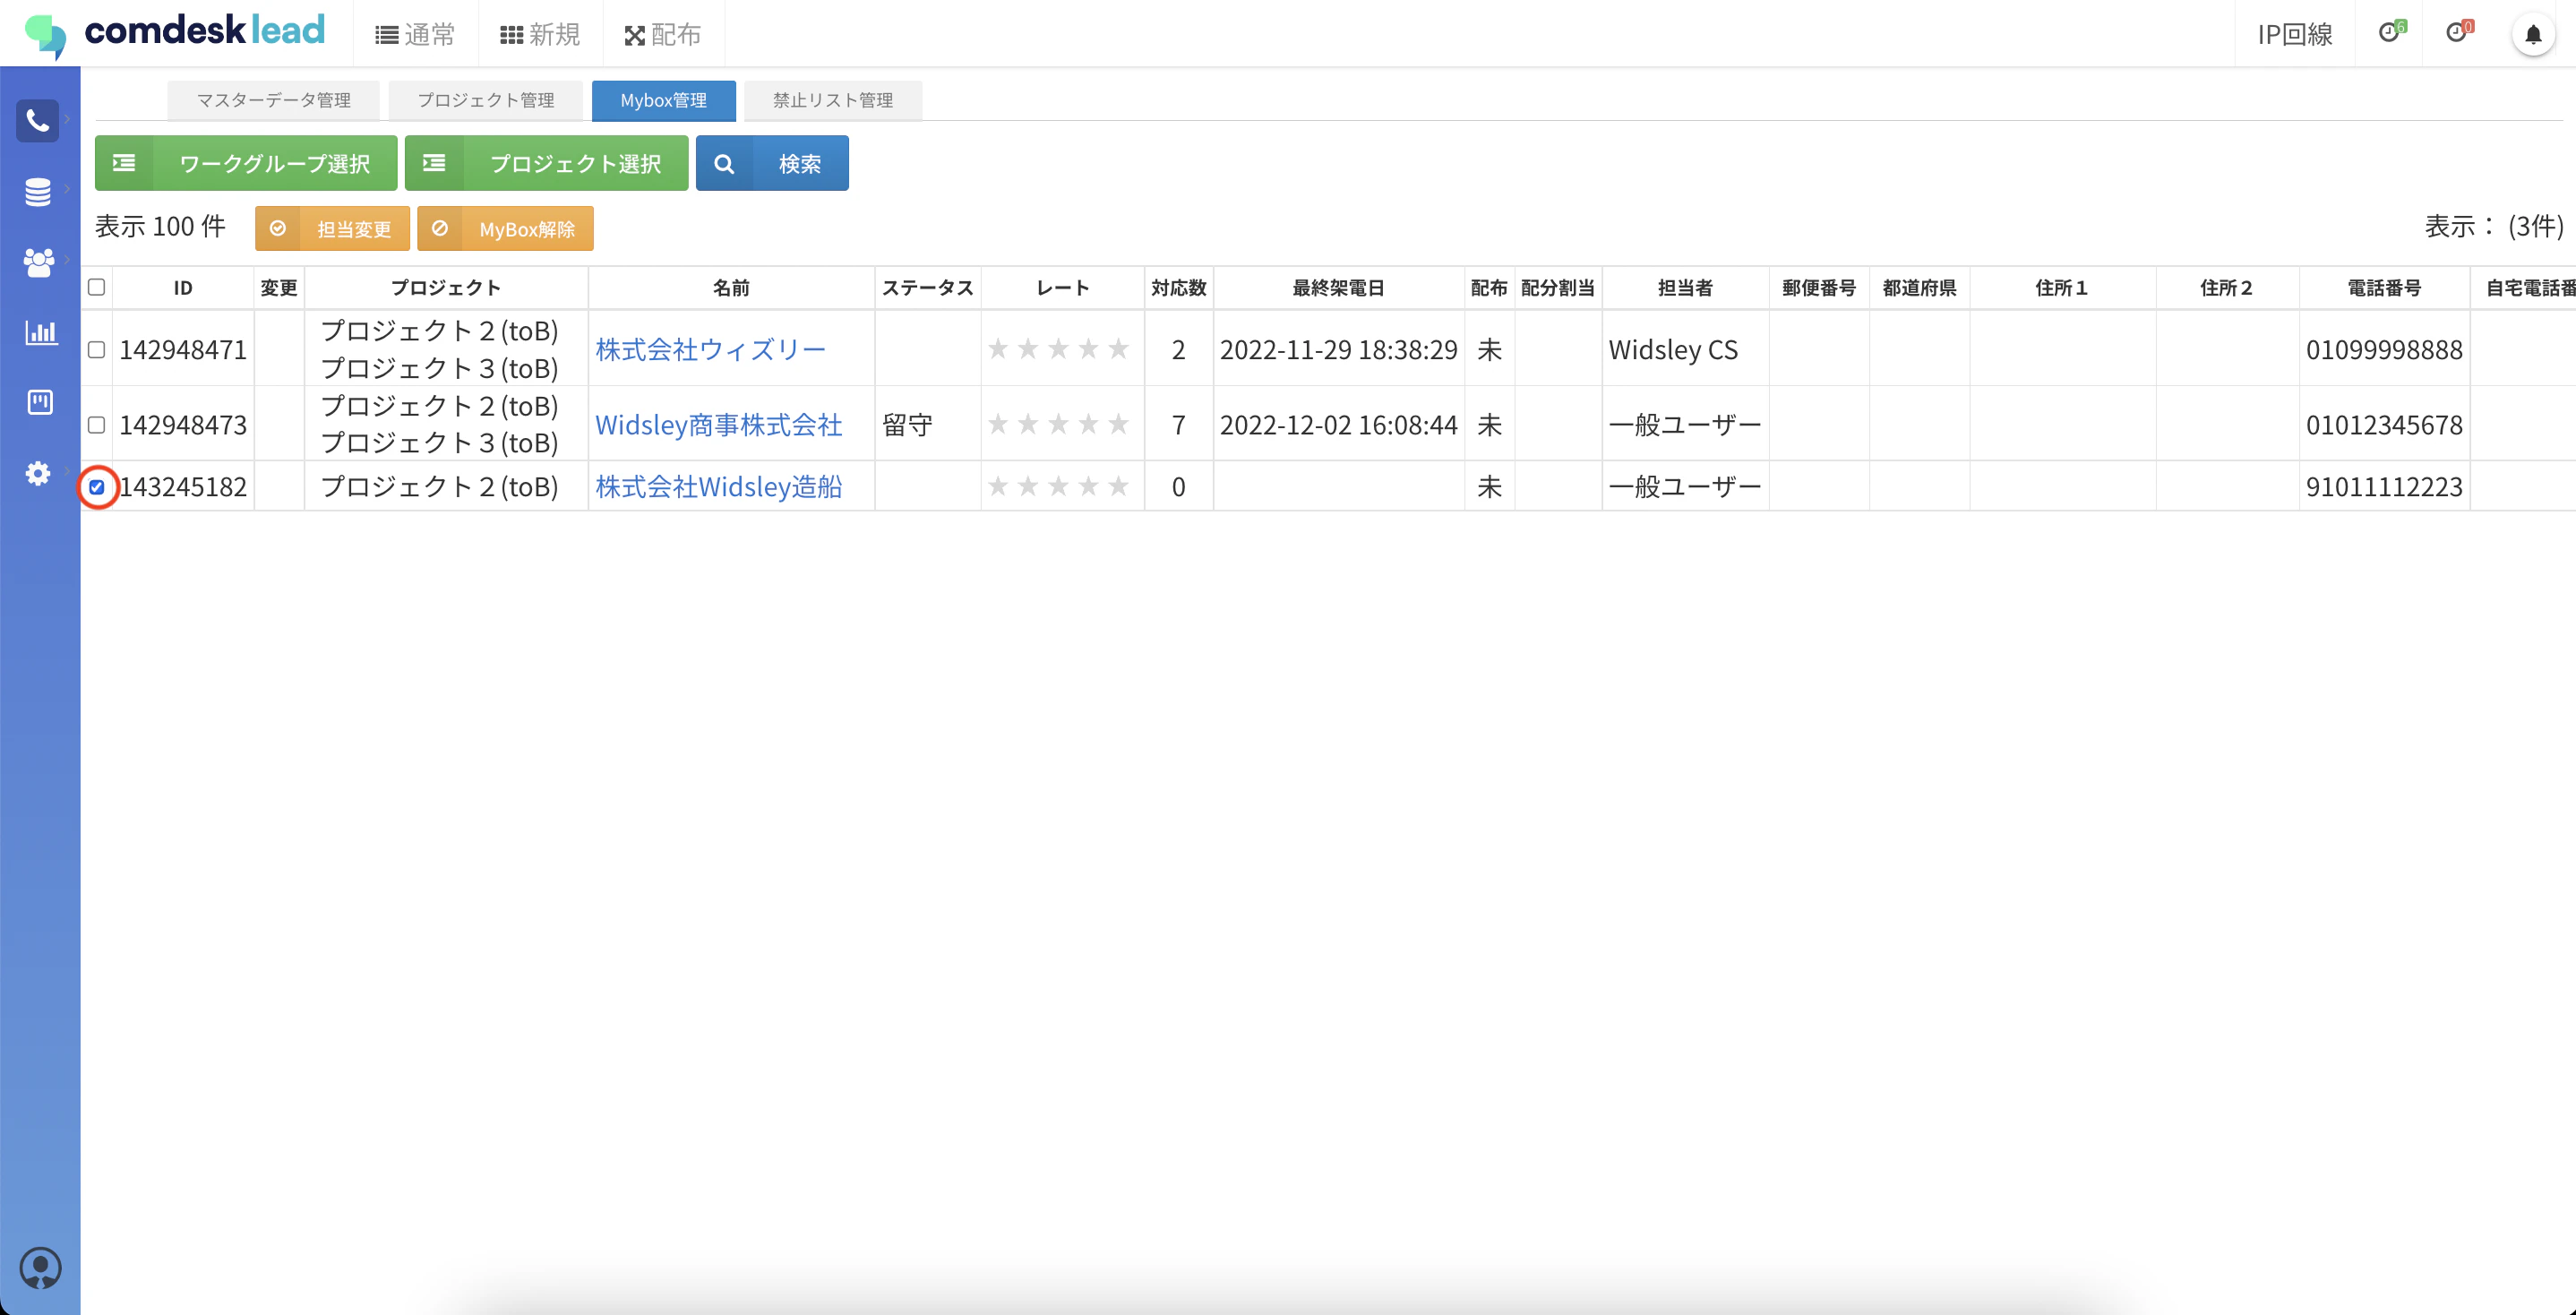Open the user profile avatar icon
This screenshot has width=2576, height=1315.
[40, 1268]
